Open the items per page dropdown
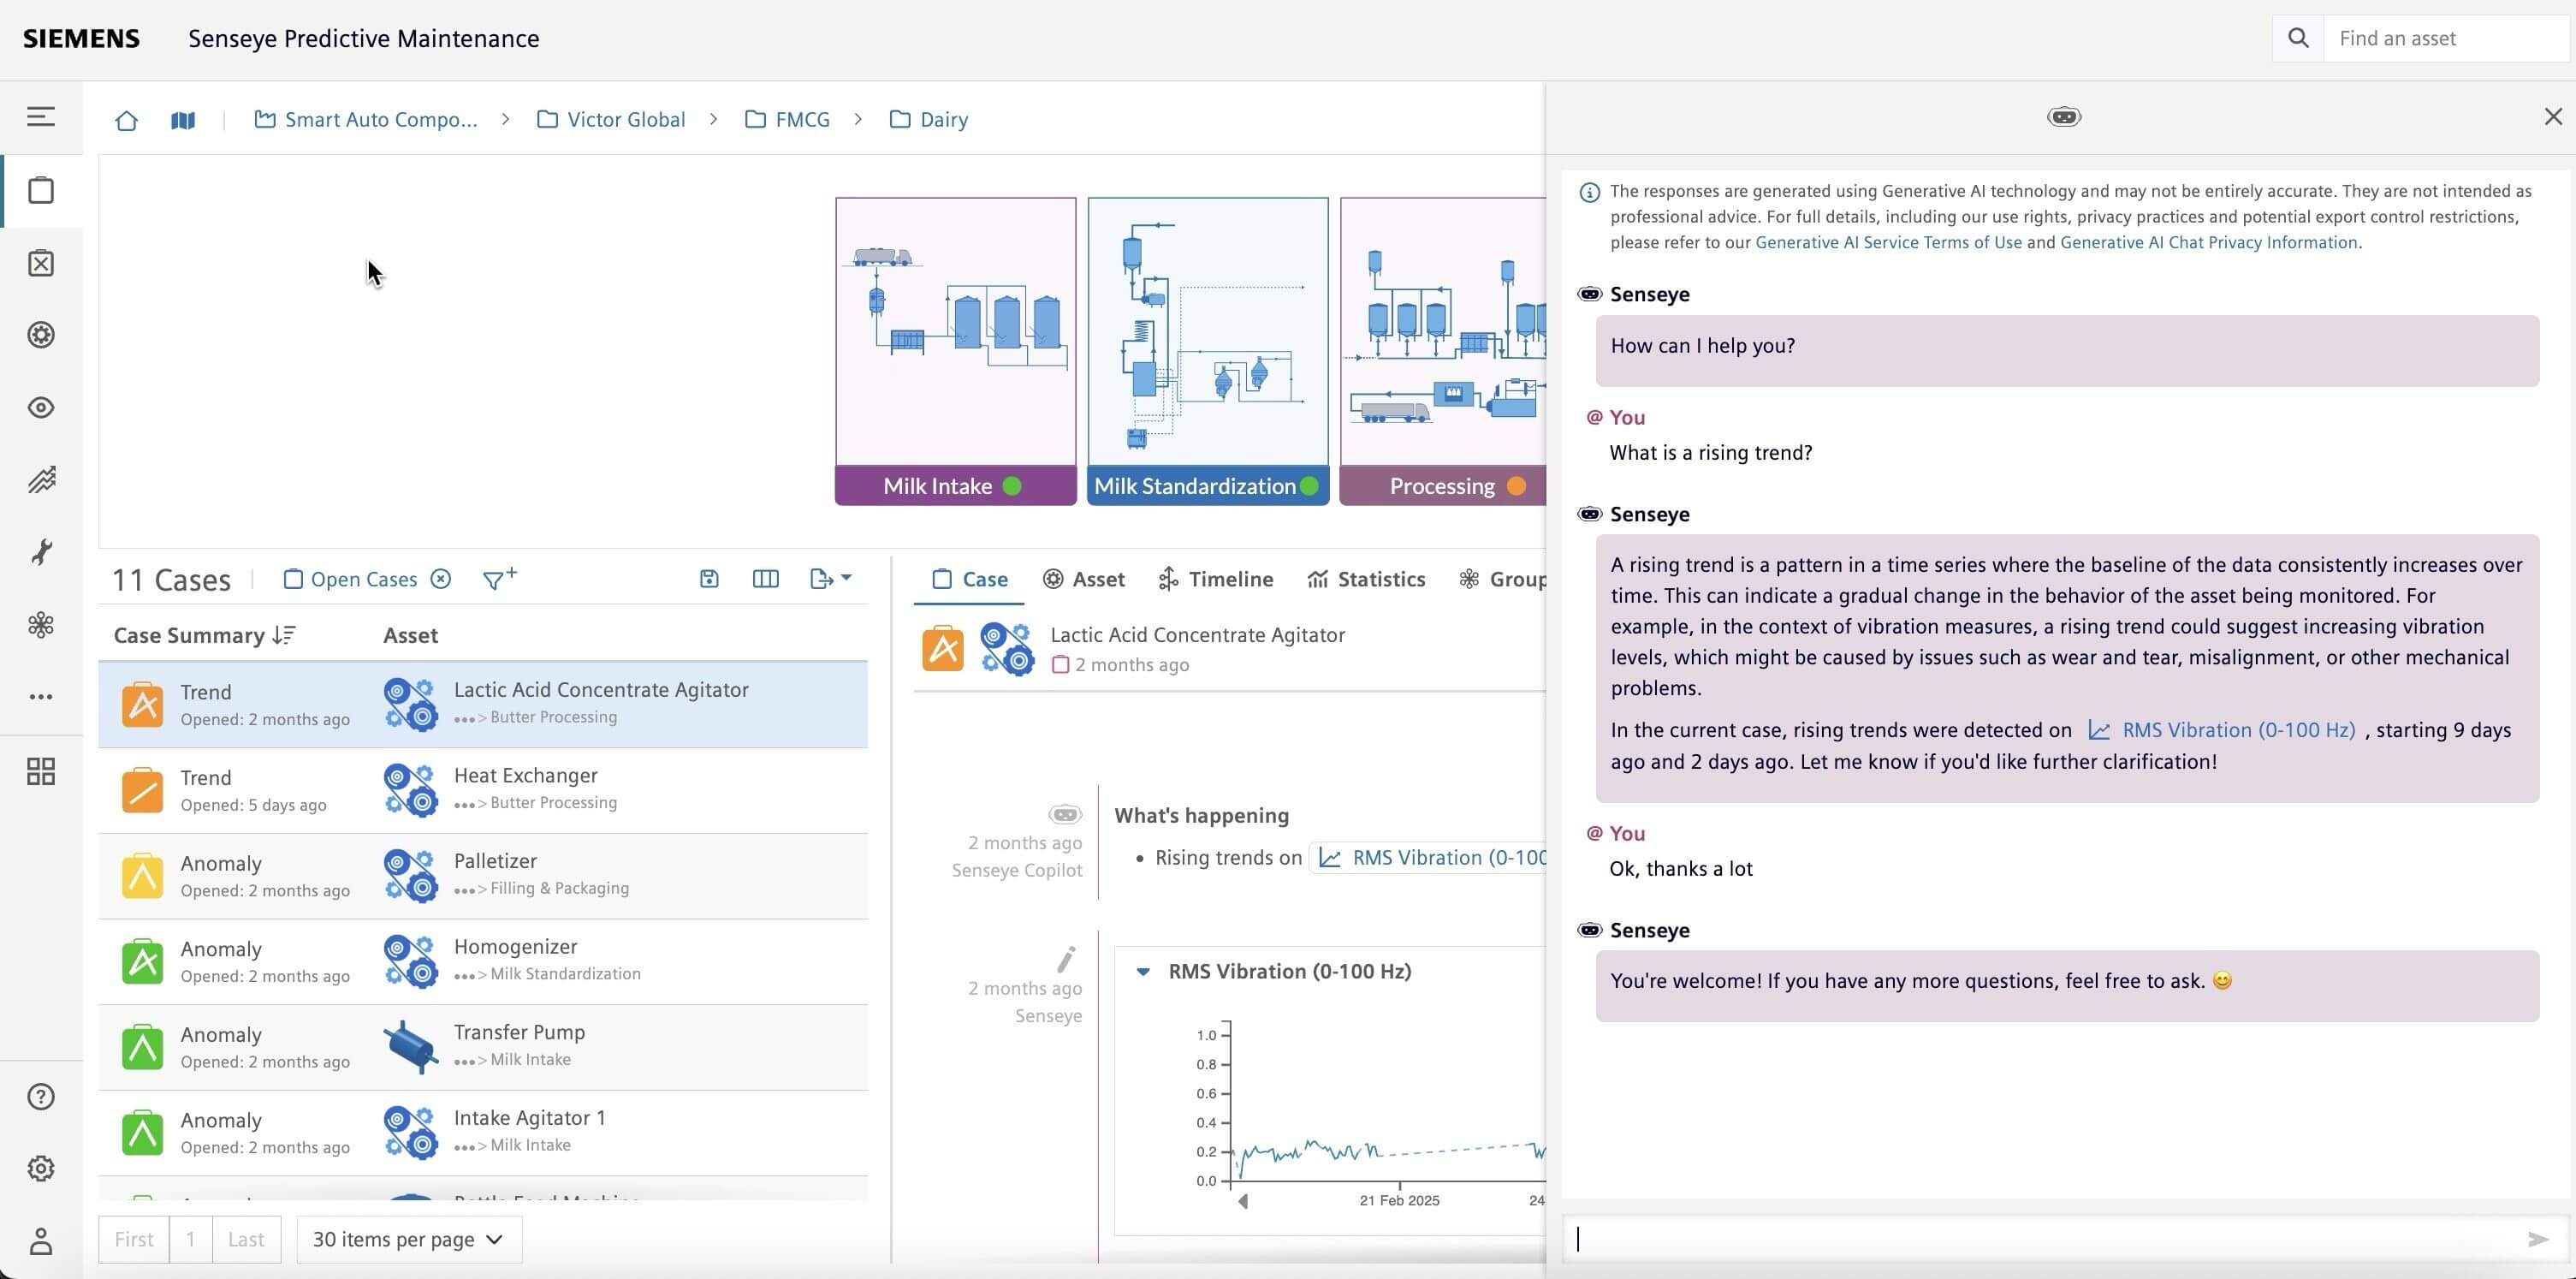2576x1279 pixels. 408,1239
